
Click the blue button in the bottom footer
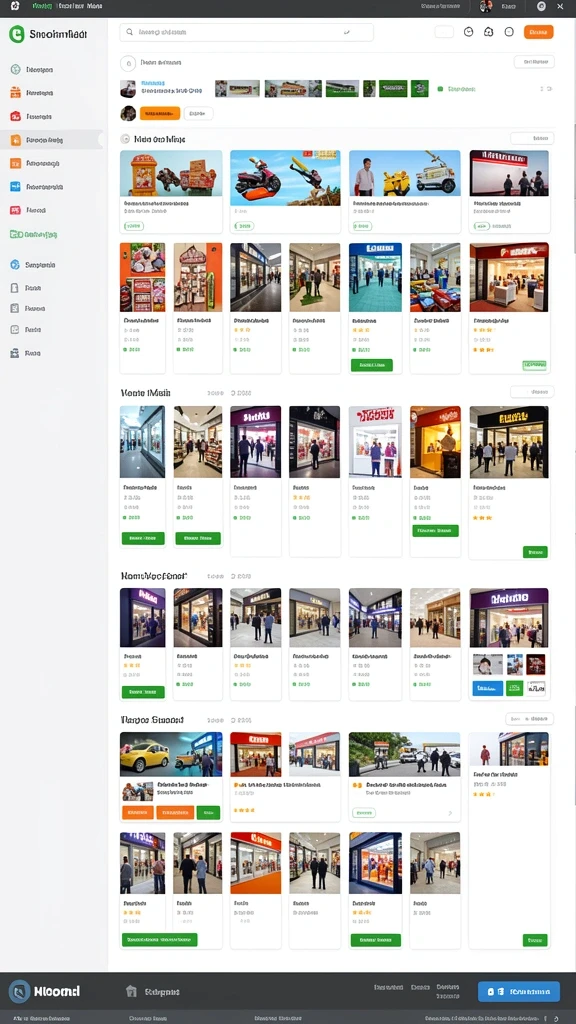[x=519, y=991]
